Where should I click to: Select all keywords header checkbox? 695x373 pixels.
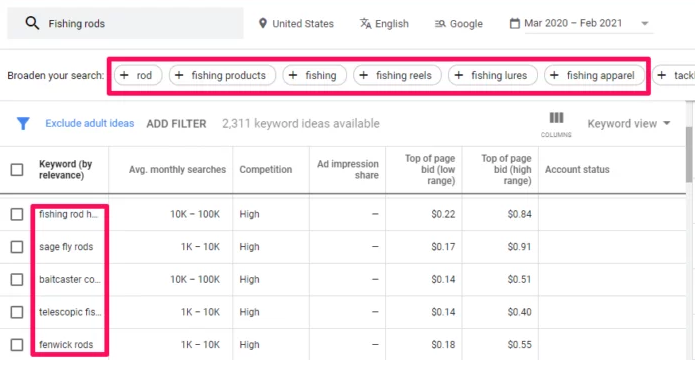click(17, 170)
